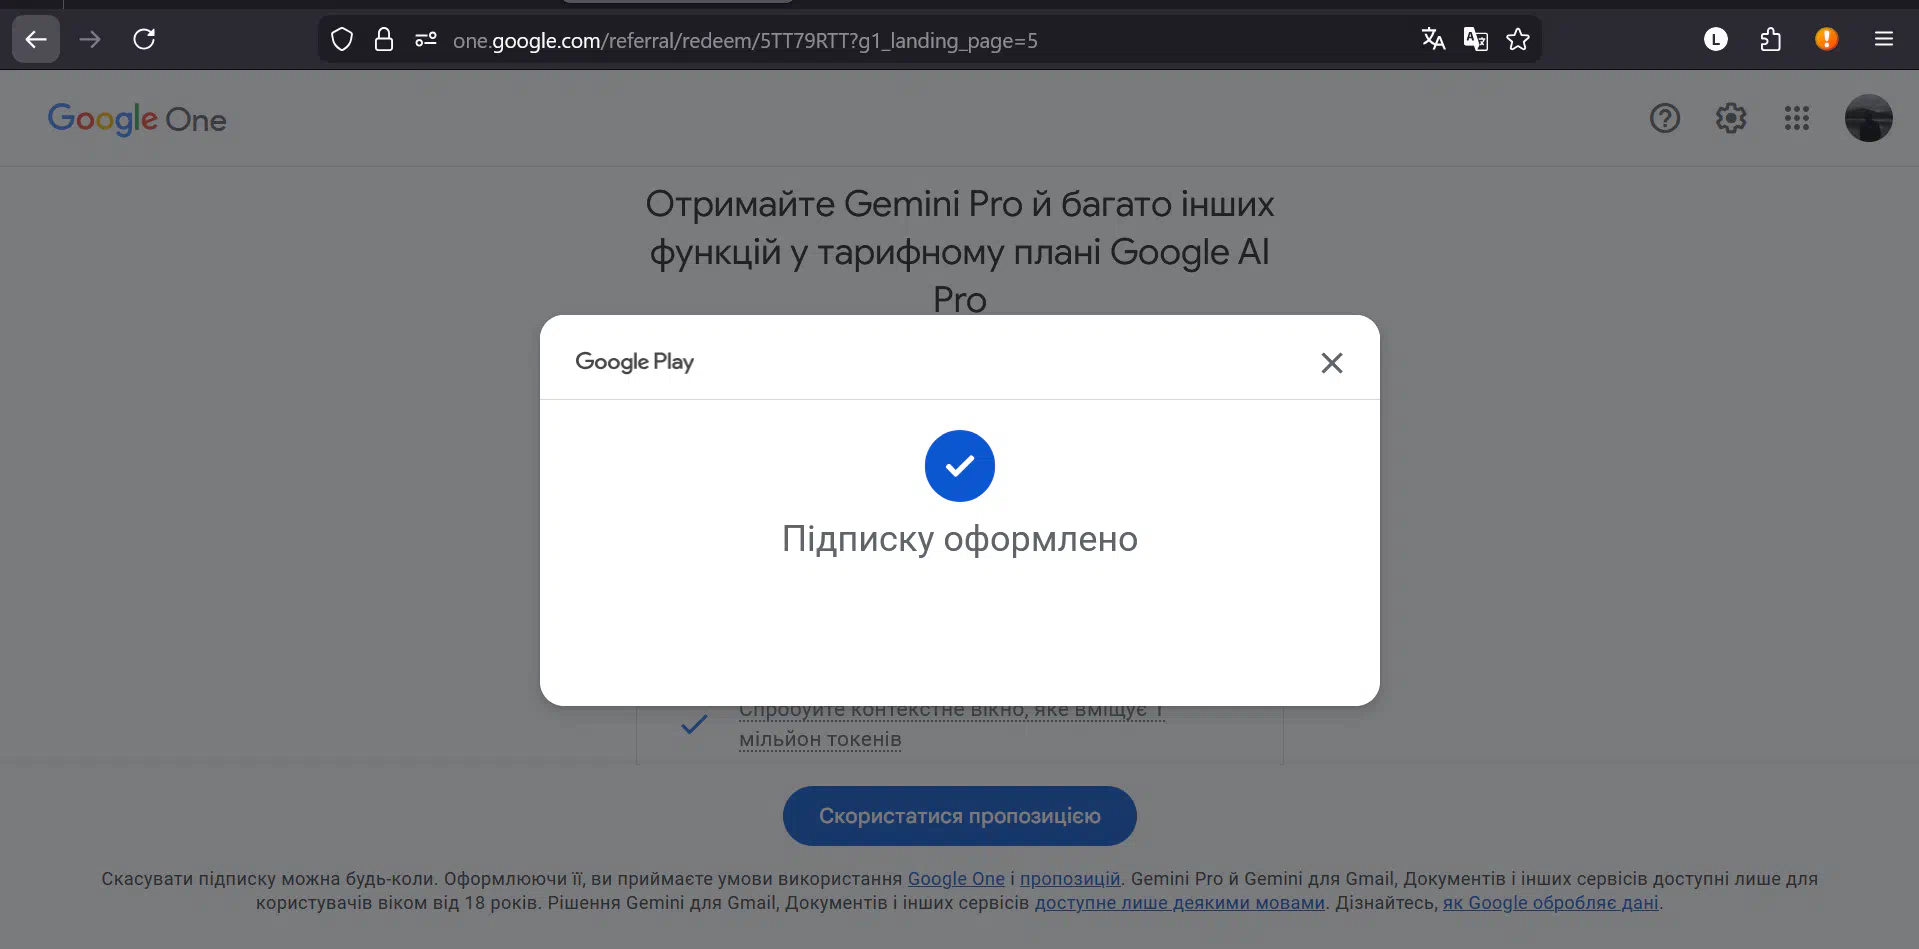Image resolution: width=1919 pixels, height=949 pixels.
Task: Go back to the previous page
Action: tap(36, 40)
